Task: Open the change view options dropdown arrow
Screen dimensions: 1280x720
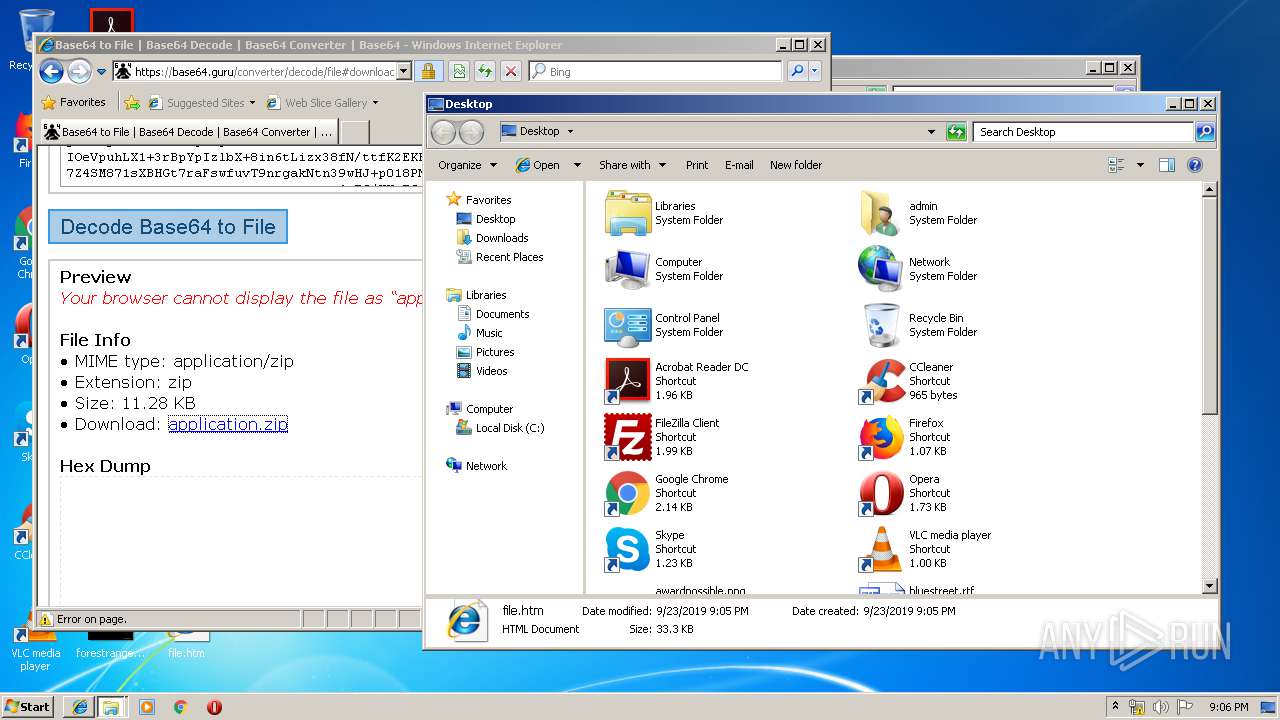Action: point(1140,165)
